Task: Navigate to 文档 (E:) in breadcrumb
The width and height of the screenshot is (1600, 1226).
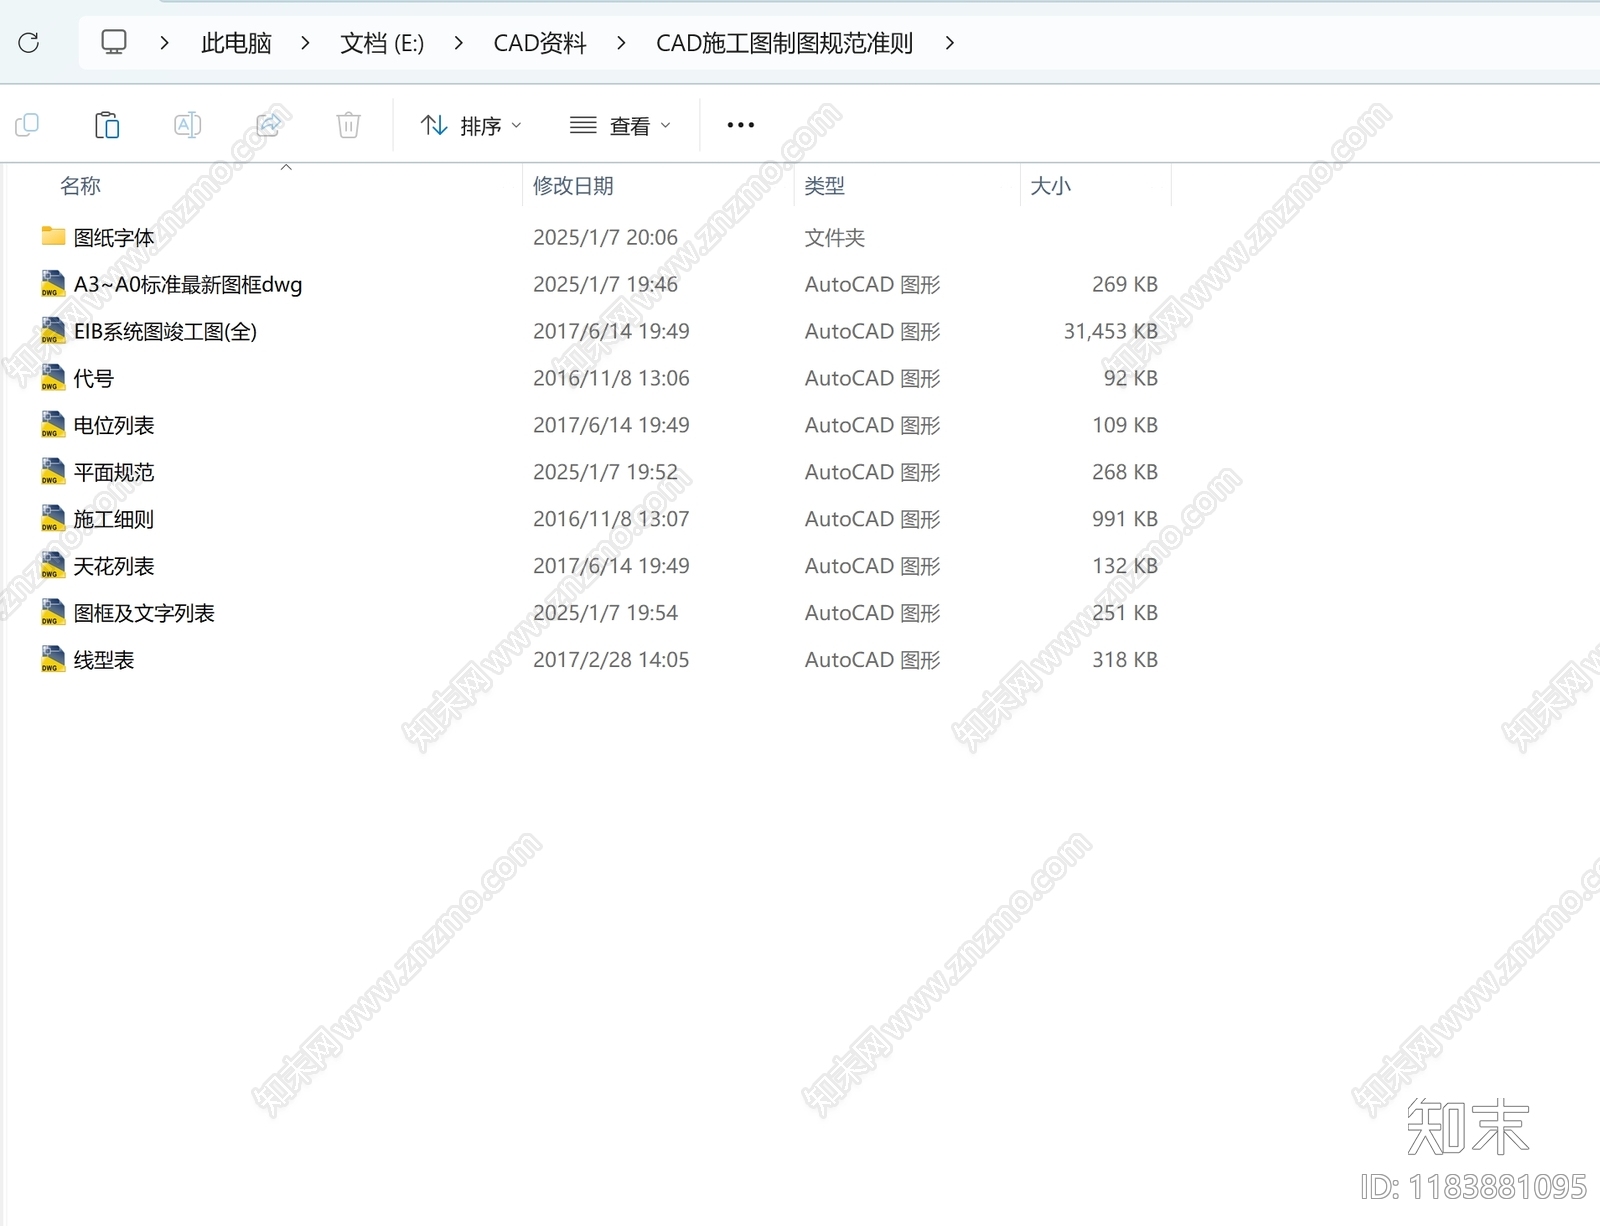Action: pos(382,43)
